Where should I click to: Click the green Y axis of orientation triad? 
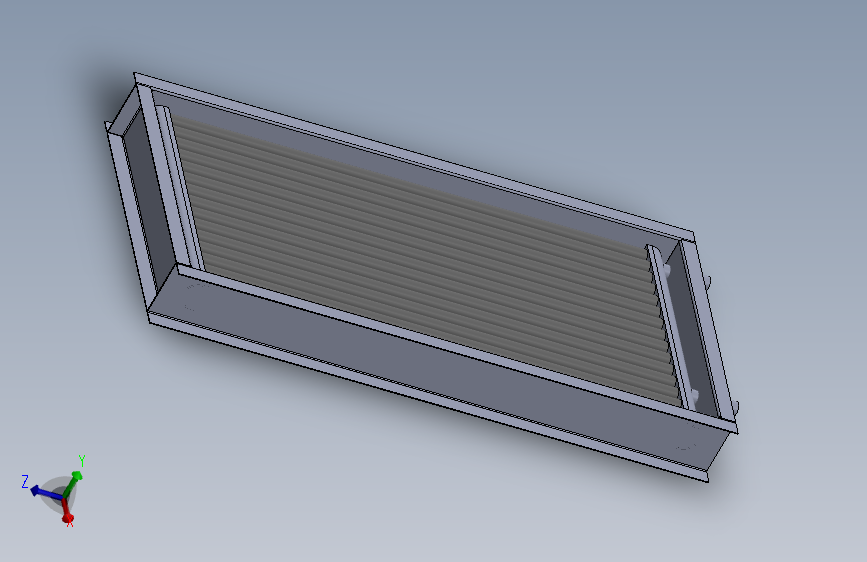[x=72, y=484]
